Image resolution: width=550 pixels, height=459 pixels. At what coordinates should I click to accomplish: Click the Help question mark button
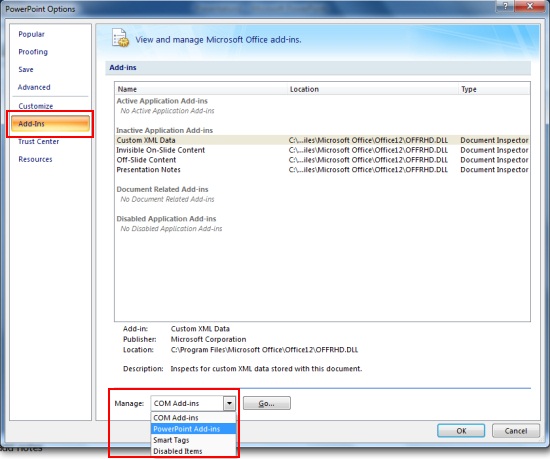click(x=505, y=6)
